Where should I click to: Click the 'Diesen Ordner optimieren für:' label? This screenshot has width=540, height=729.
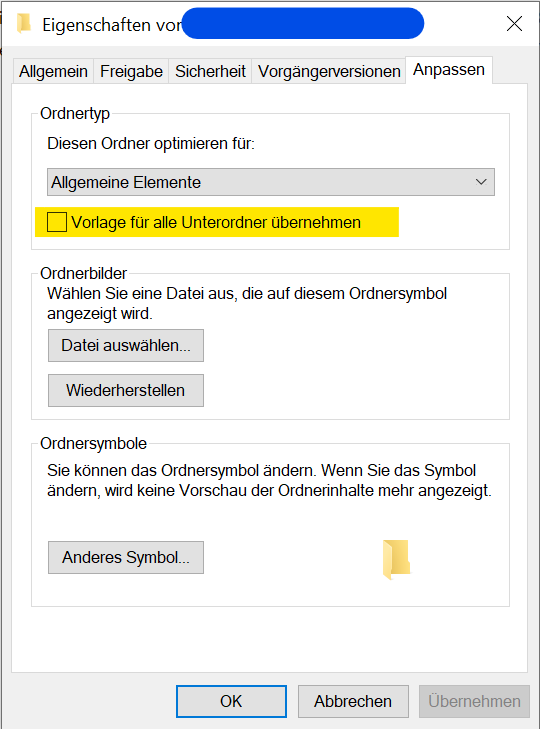tap(151, 143)
